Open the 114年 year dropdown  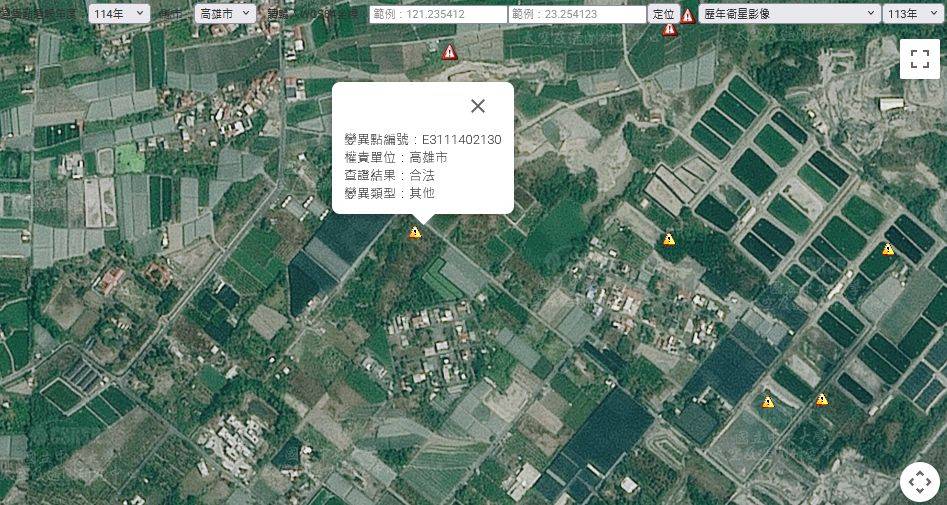(x=119, y=14)
